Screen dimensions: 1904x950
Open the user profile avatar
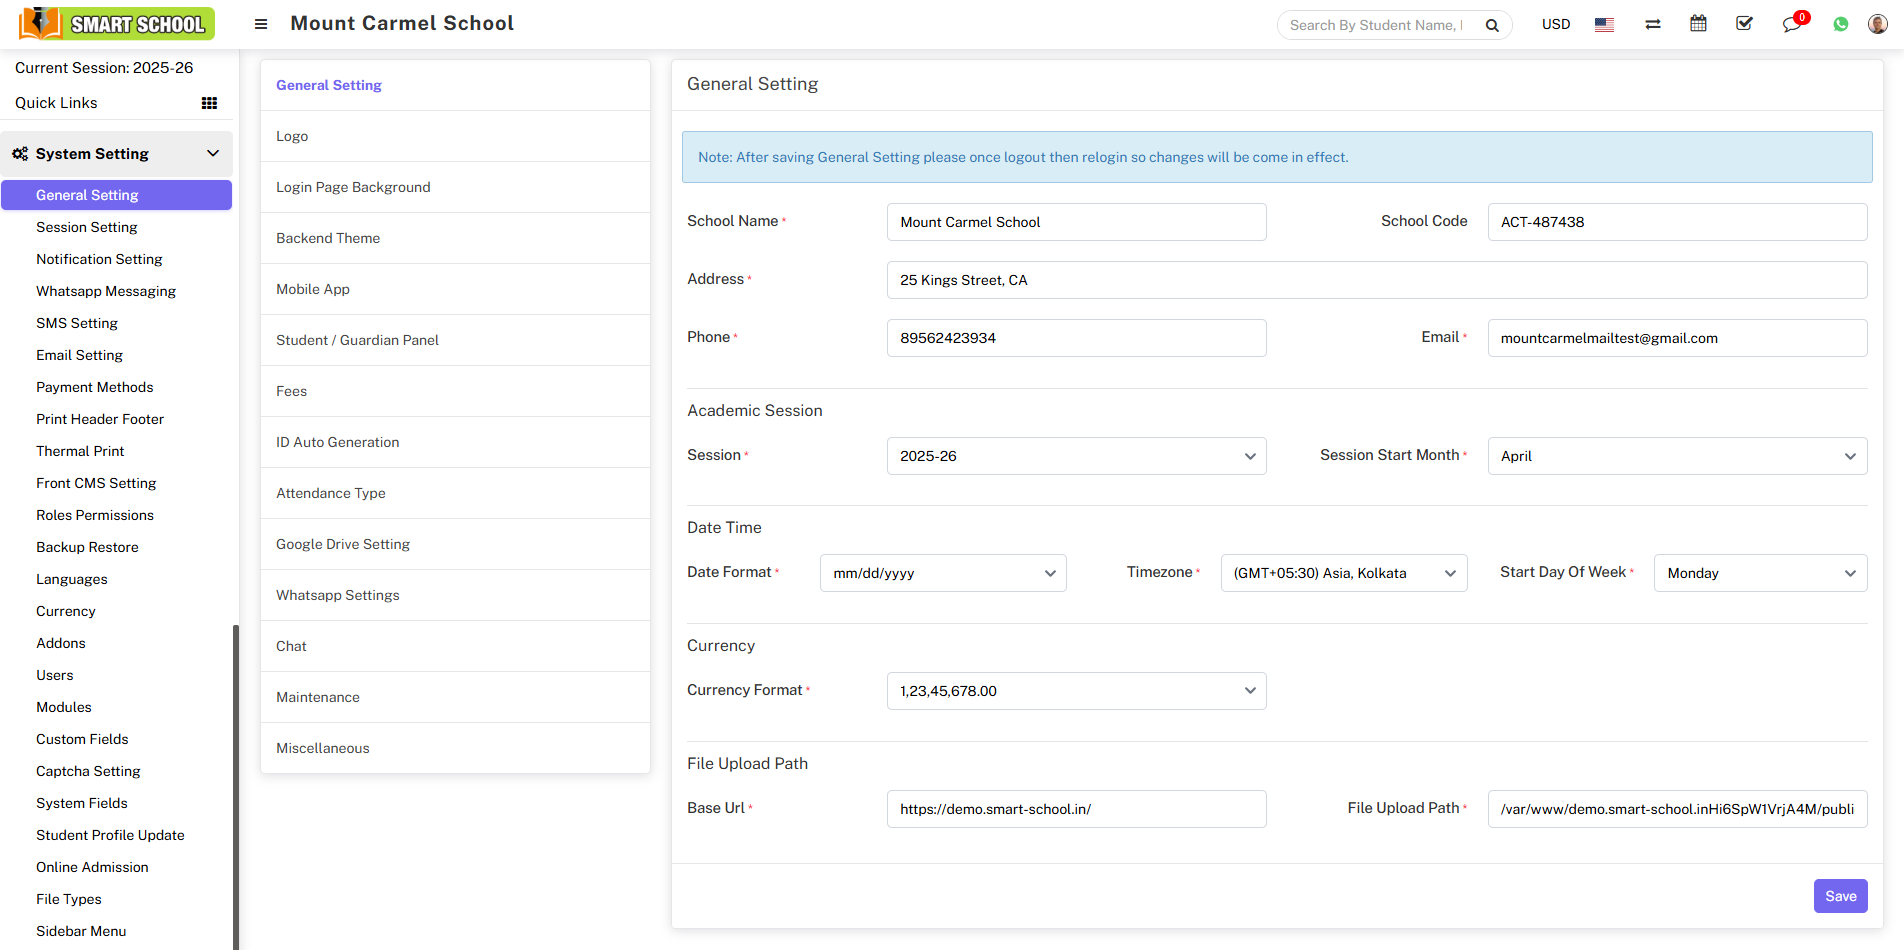[x=1877, y=24]
